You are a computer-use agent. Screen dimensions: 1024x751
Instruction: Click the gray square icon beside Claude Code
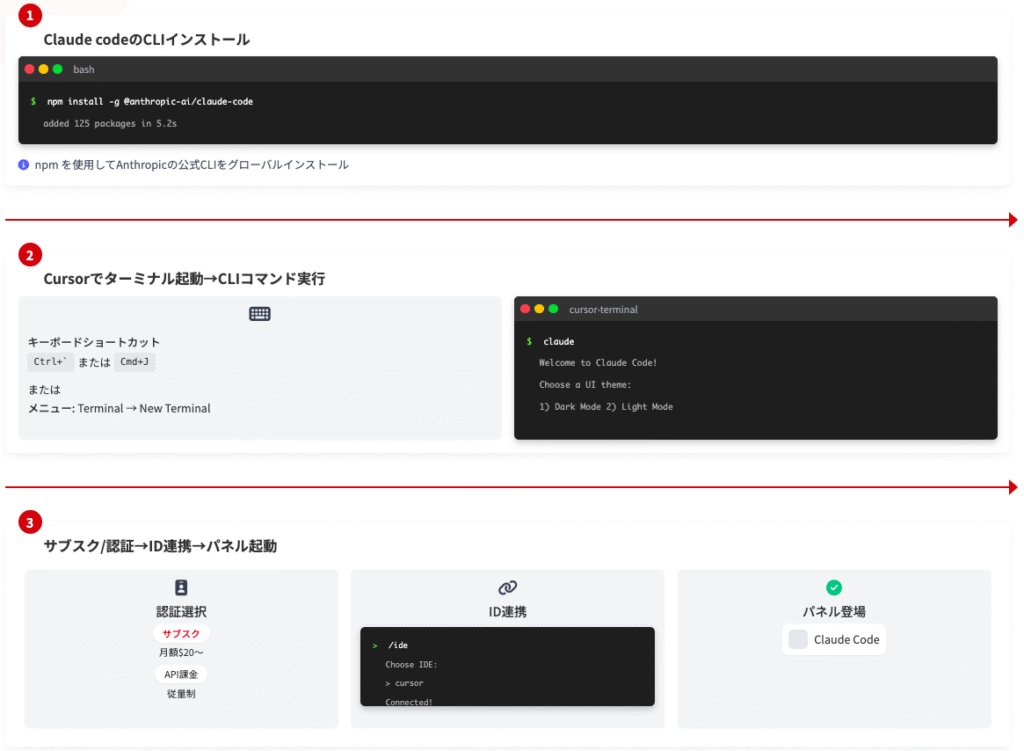coord(798,639)
